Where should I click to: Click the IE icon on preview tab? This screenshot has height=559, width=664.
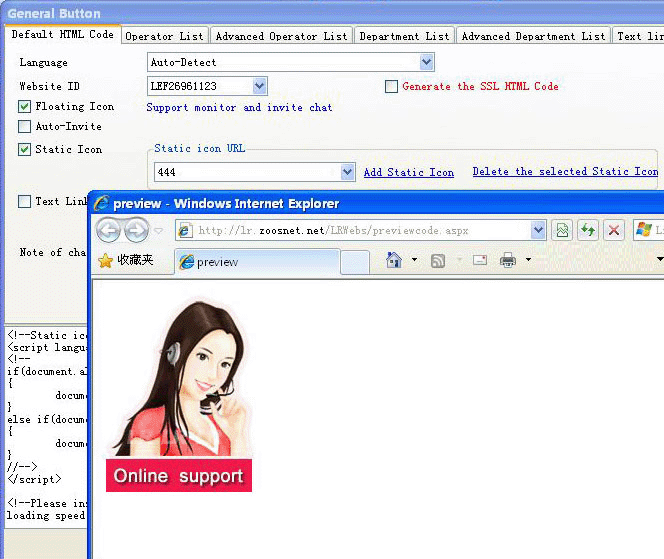click(186, 262)
